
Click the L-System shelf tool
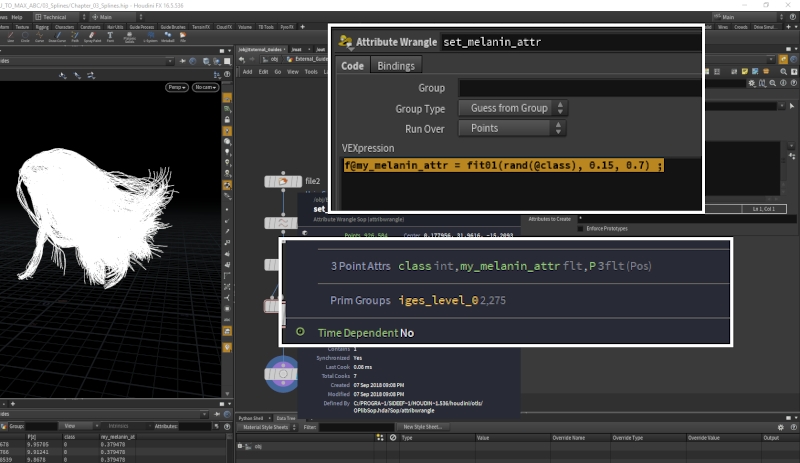[151, 37]
